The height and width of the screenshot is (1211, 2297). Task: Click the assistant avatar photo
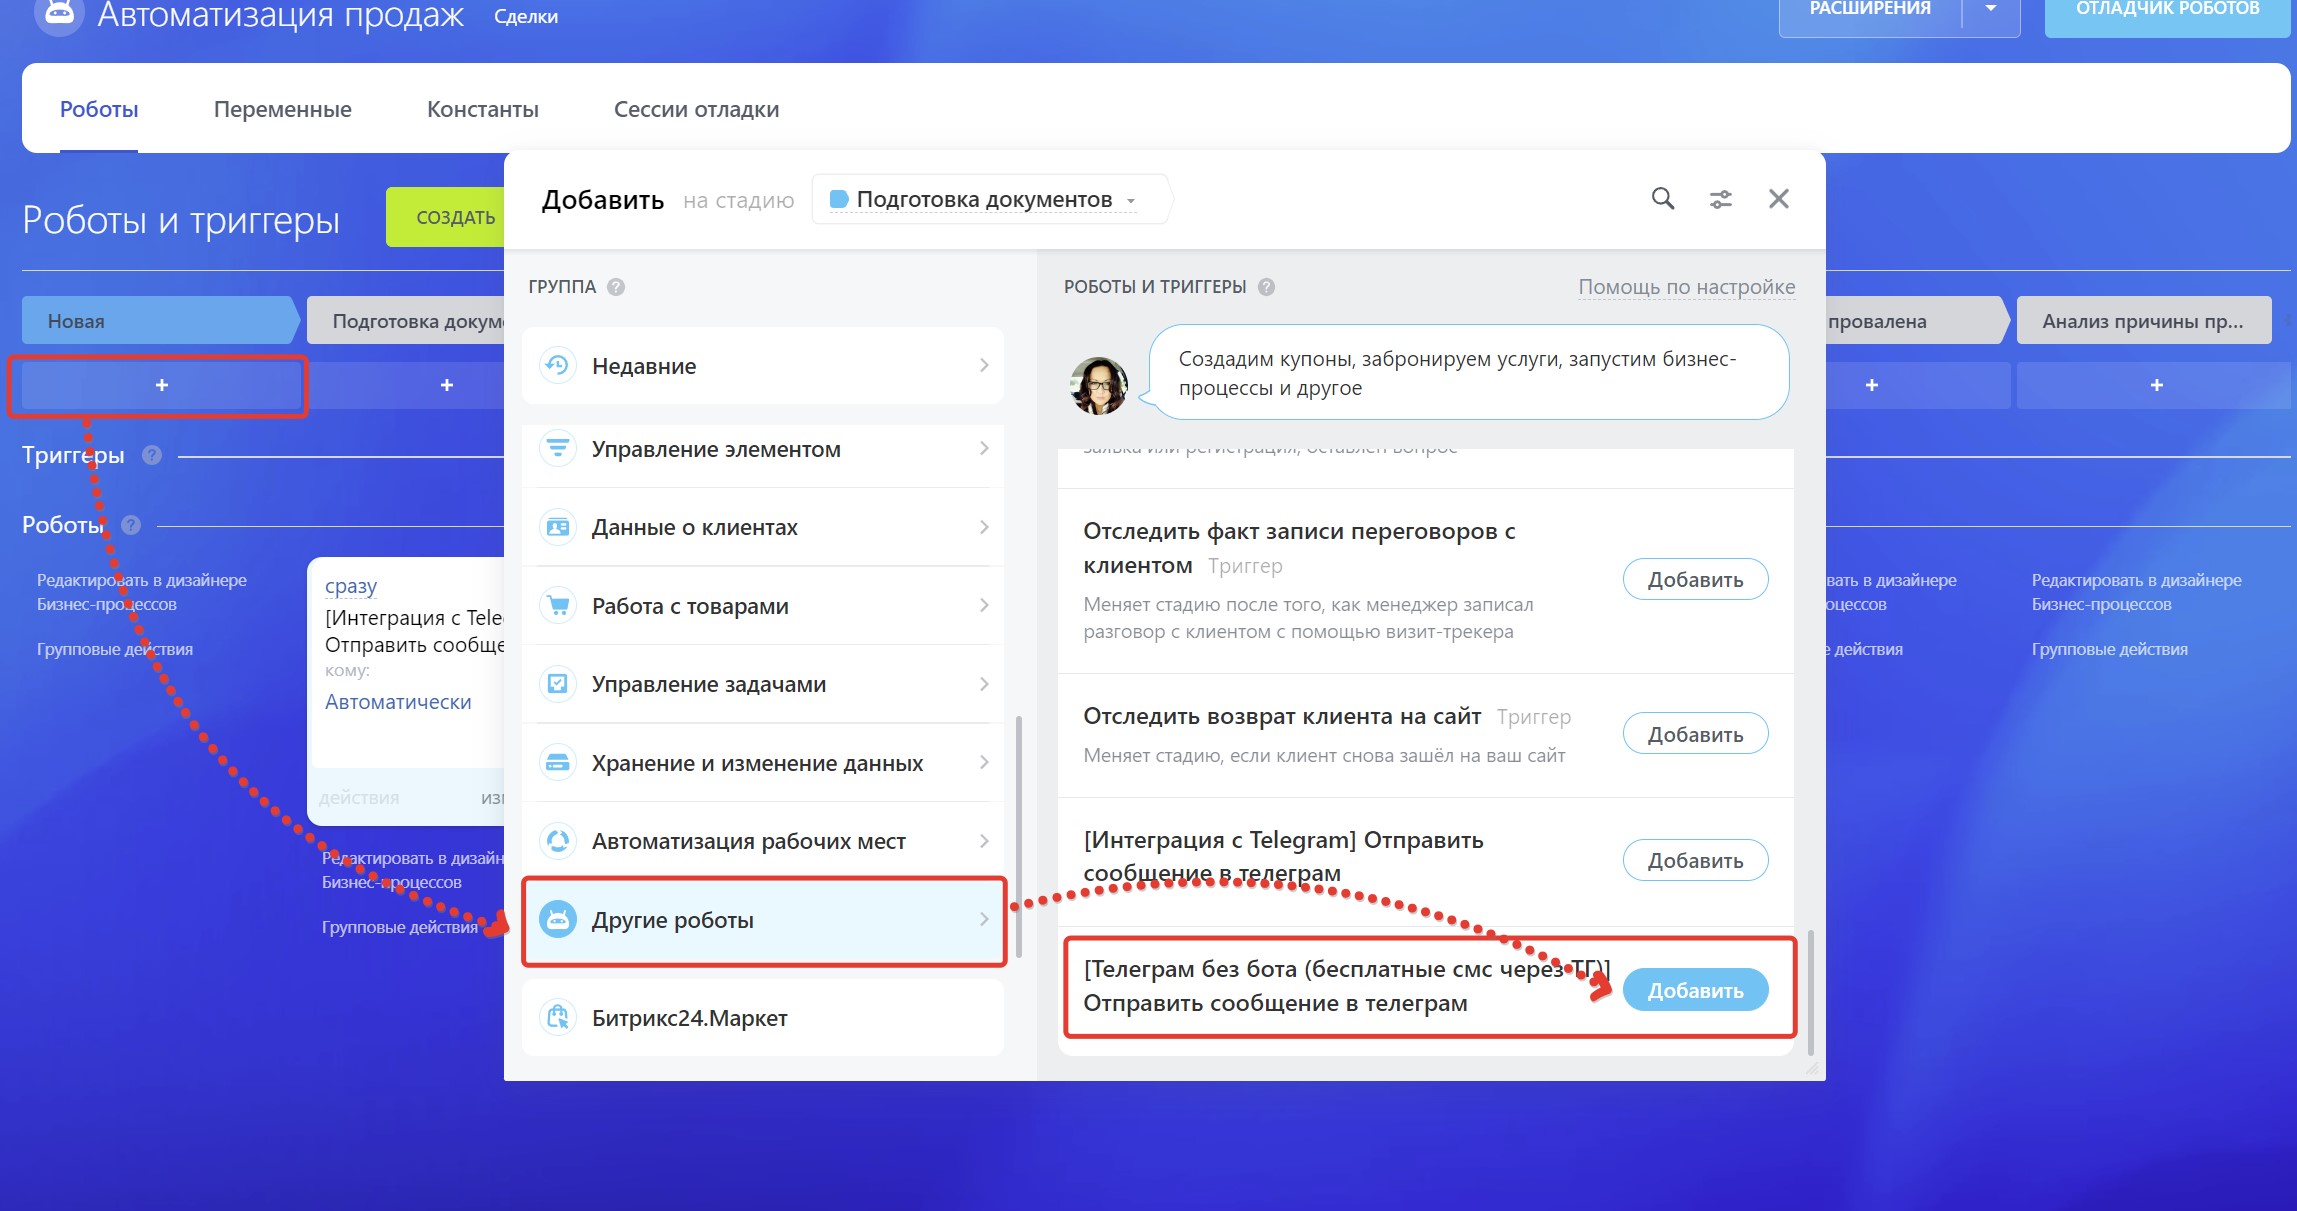tap(1098, 384)
